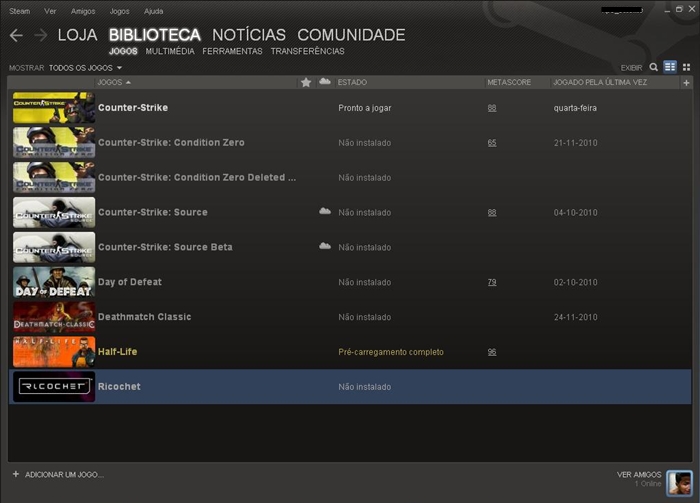
Task: Select Counter-Strike: Source title text
Action: coord(153,212)
